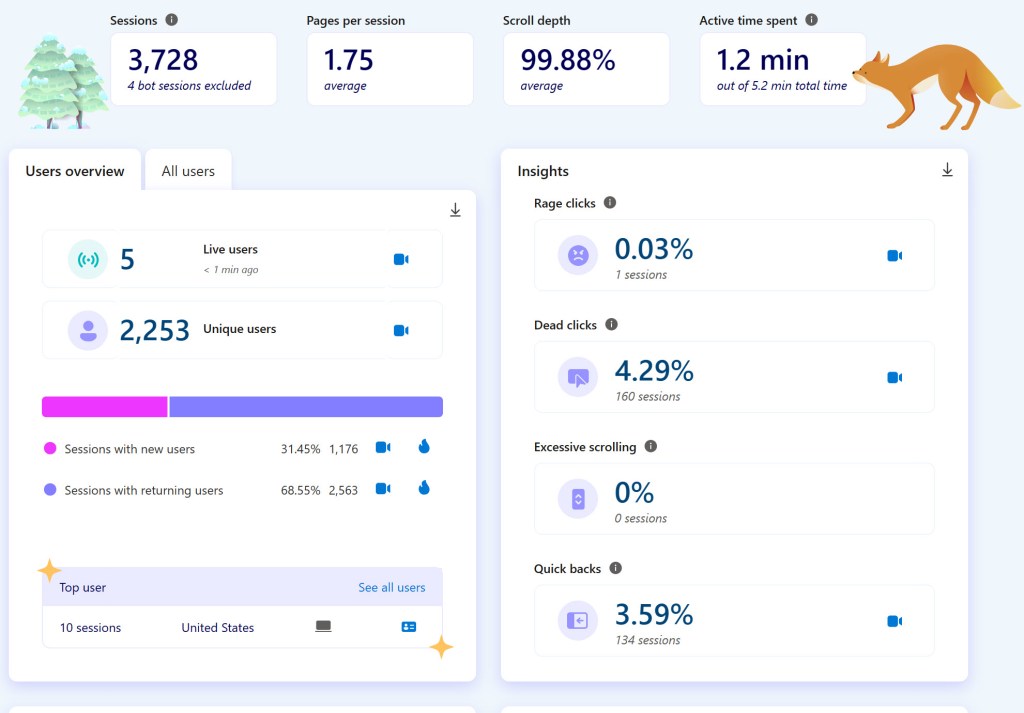Watch recordings of live users
This screenshot has width=1024, height=713.
coord(401,259)
